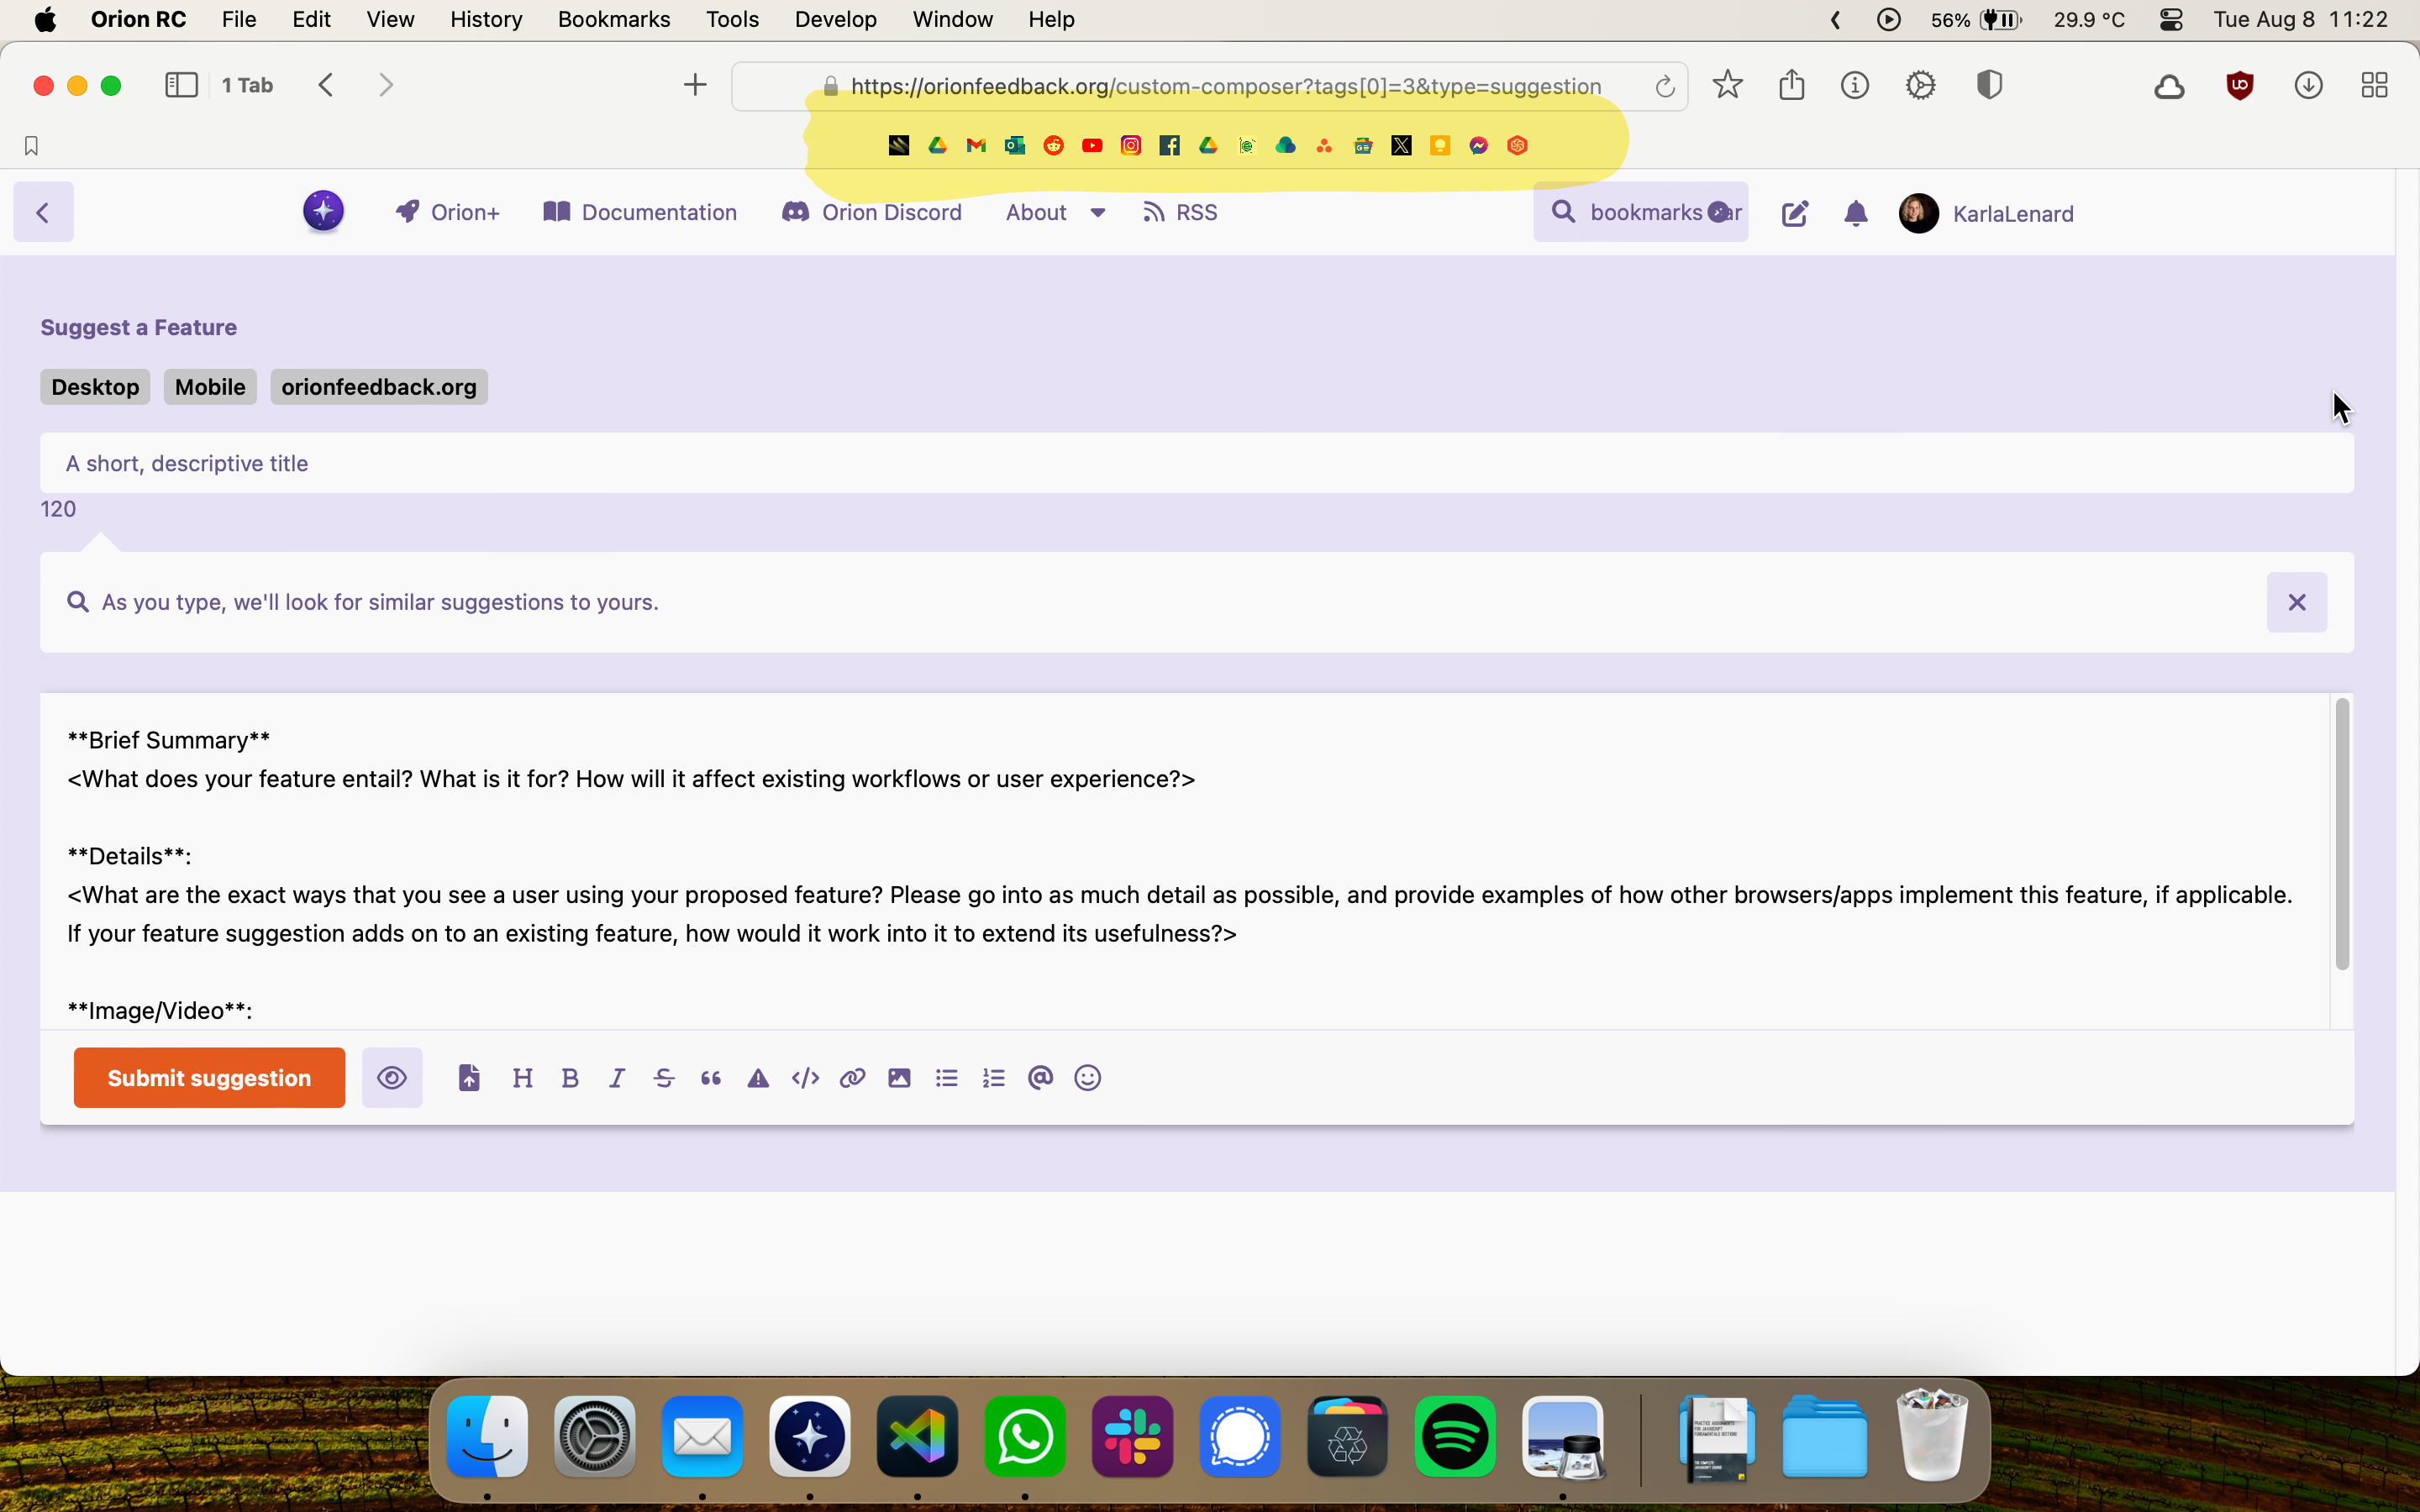Click the Submit suggestion button
2420x1512 pixels.
(x=209, y=1078)
